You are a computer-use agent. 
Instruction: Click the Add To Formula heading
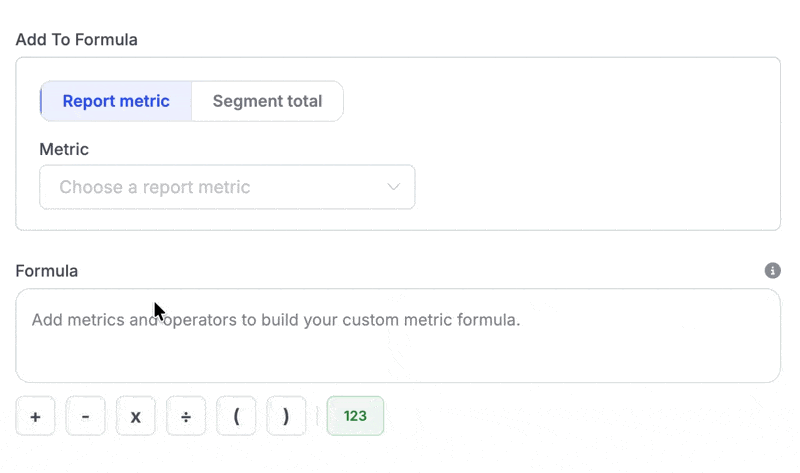pos(76,40)
